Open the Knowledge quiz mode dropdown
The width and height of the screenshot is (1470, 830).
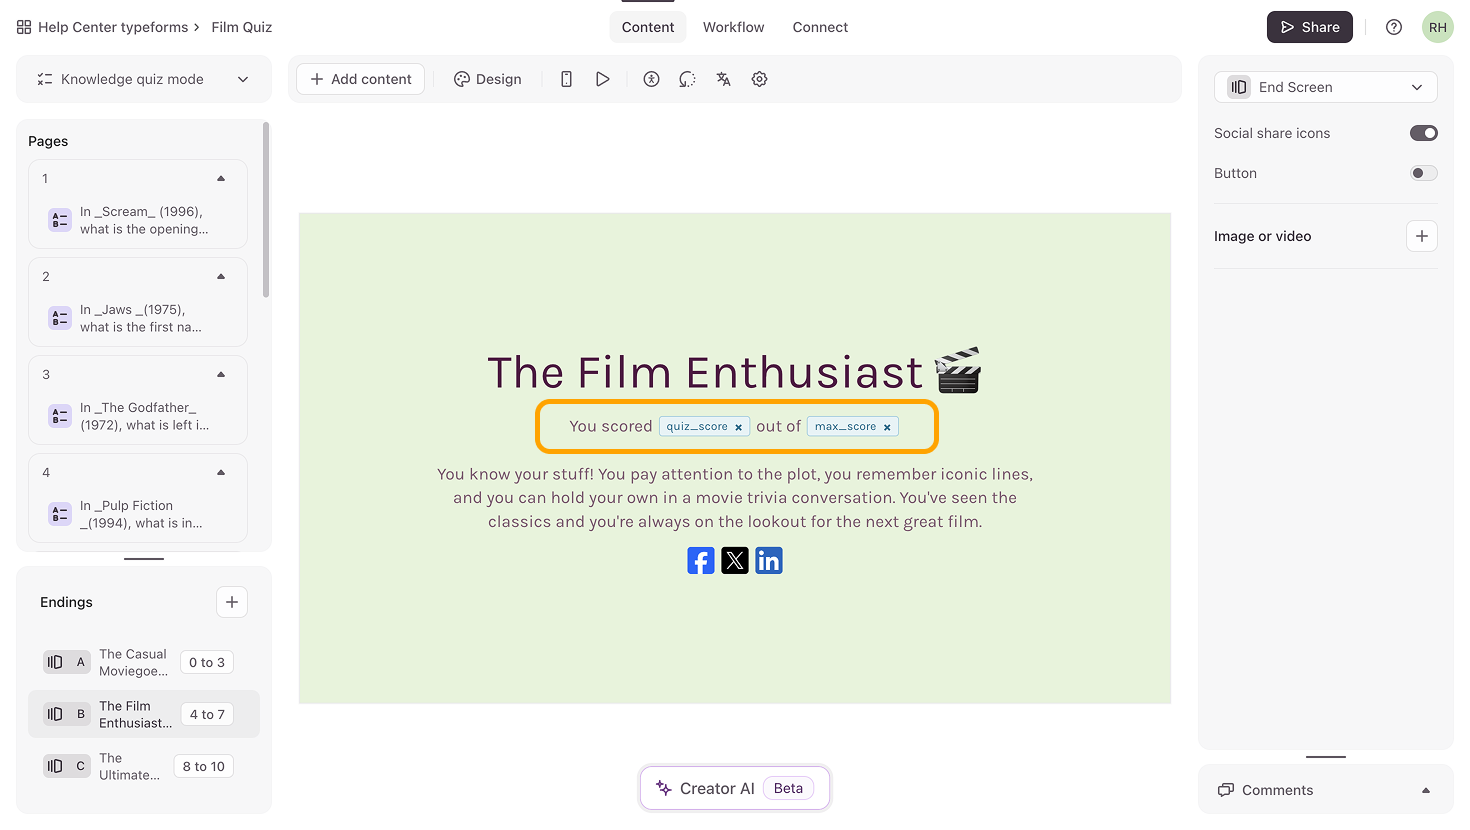coord(144,79)
